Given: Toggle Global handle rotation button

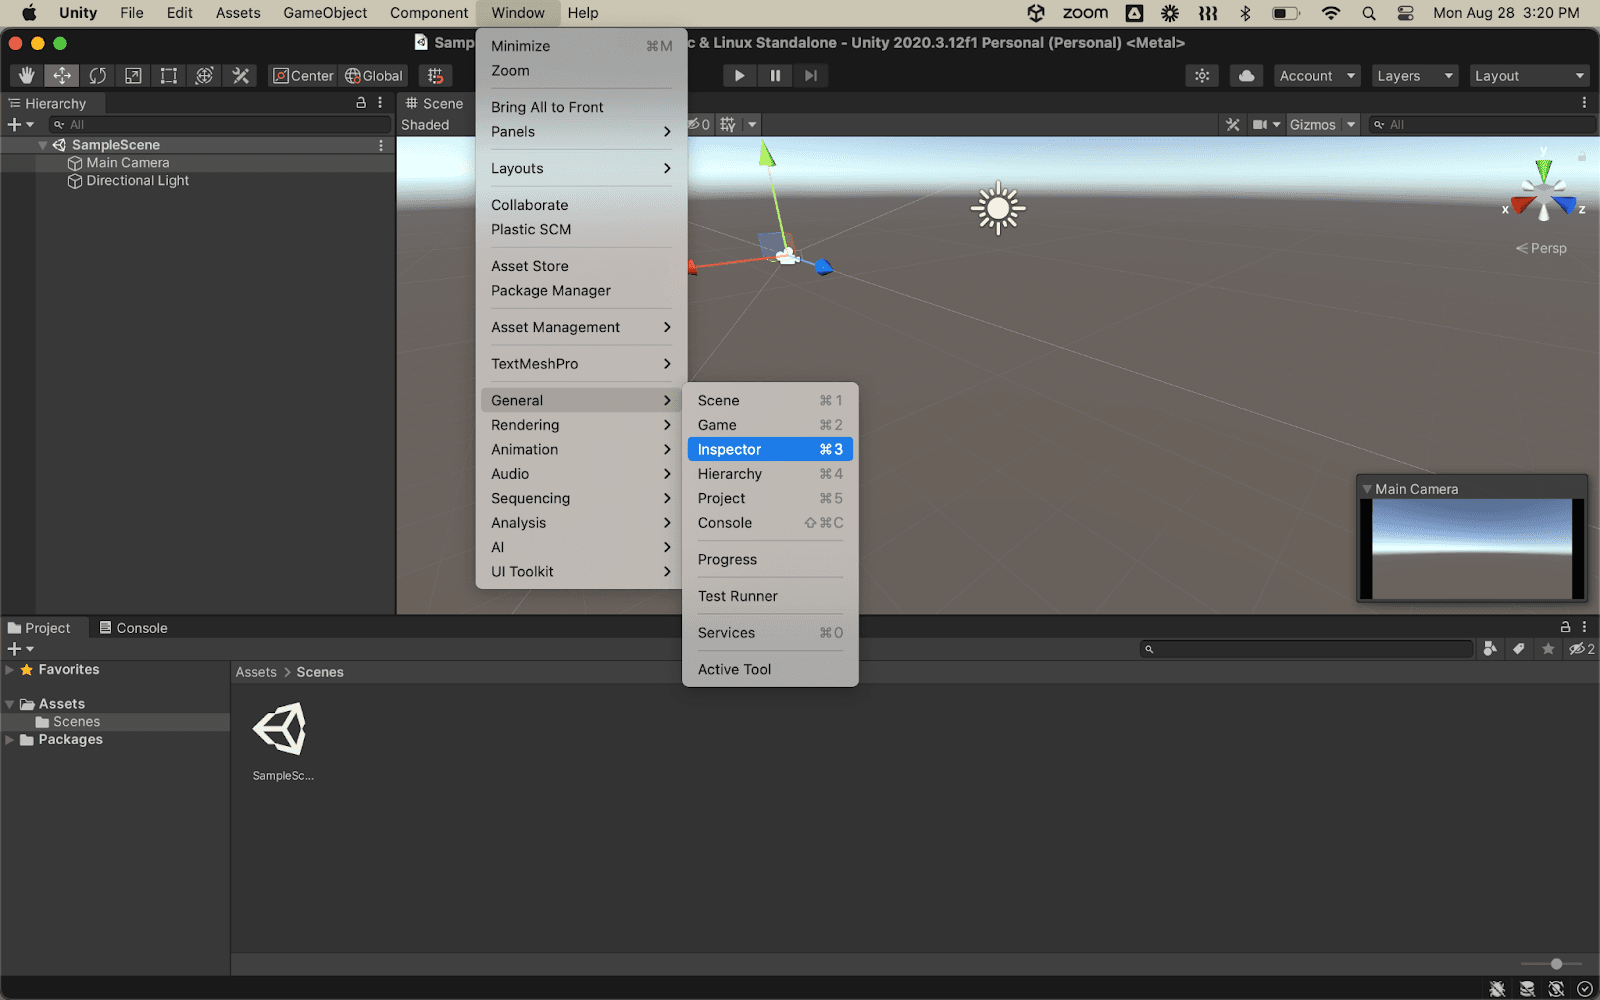Looking at the screenshot, I should (x=374, y=76).
